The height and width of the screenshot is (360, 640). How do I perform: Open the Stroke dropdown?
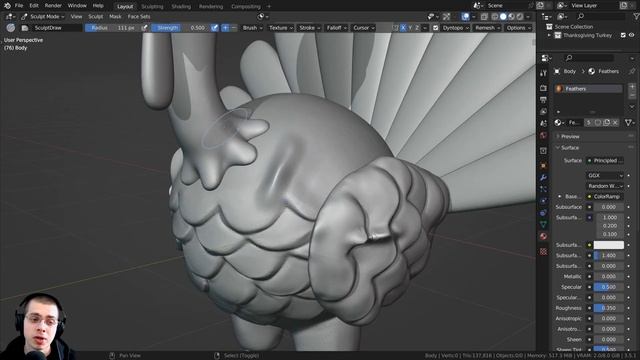click(309, 28)
